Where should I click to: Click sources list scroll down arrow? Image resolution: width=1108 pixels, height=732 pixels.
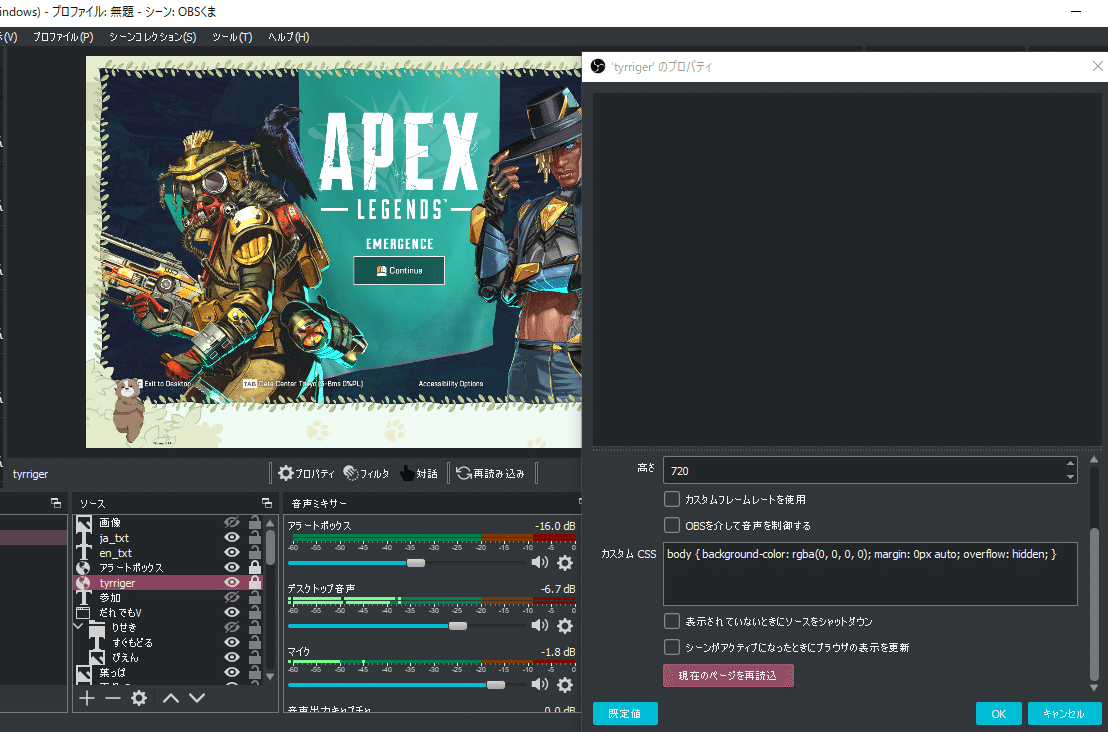pos(270,677)
